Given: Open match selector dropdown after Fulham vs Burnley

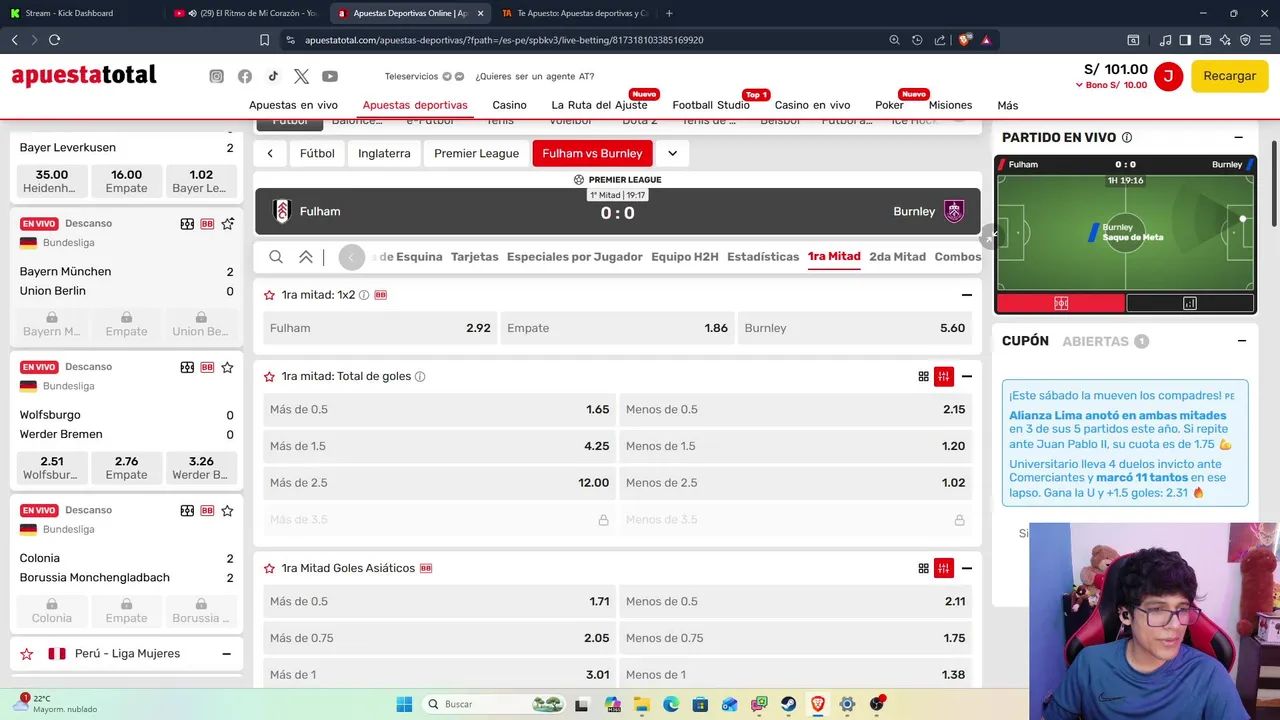Looking at the screenshot, I should [x=673, y=153].
